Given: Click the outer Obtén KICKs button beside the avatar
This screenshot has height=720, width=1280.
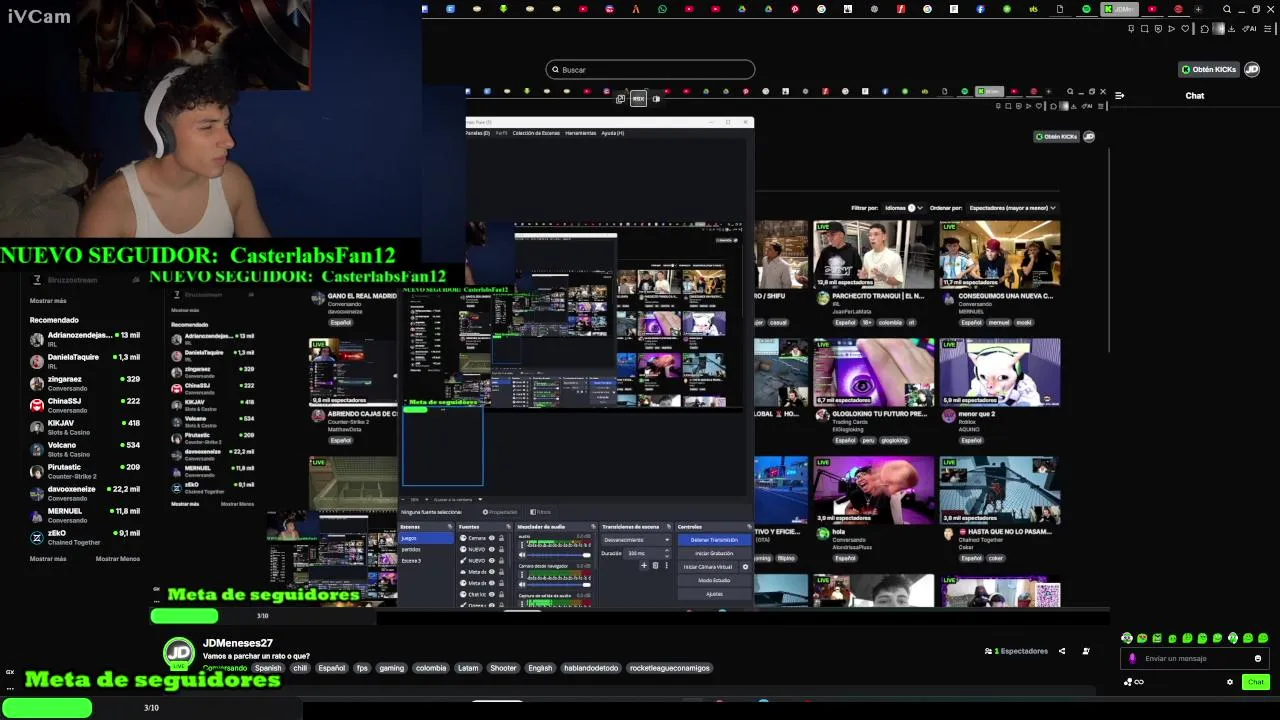Looking at the screenshot, I should click(1208, 69).
